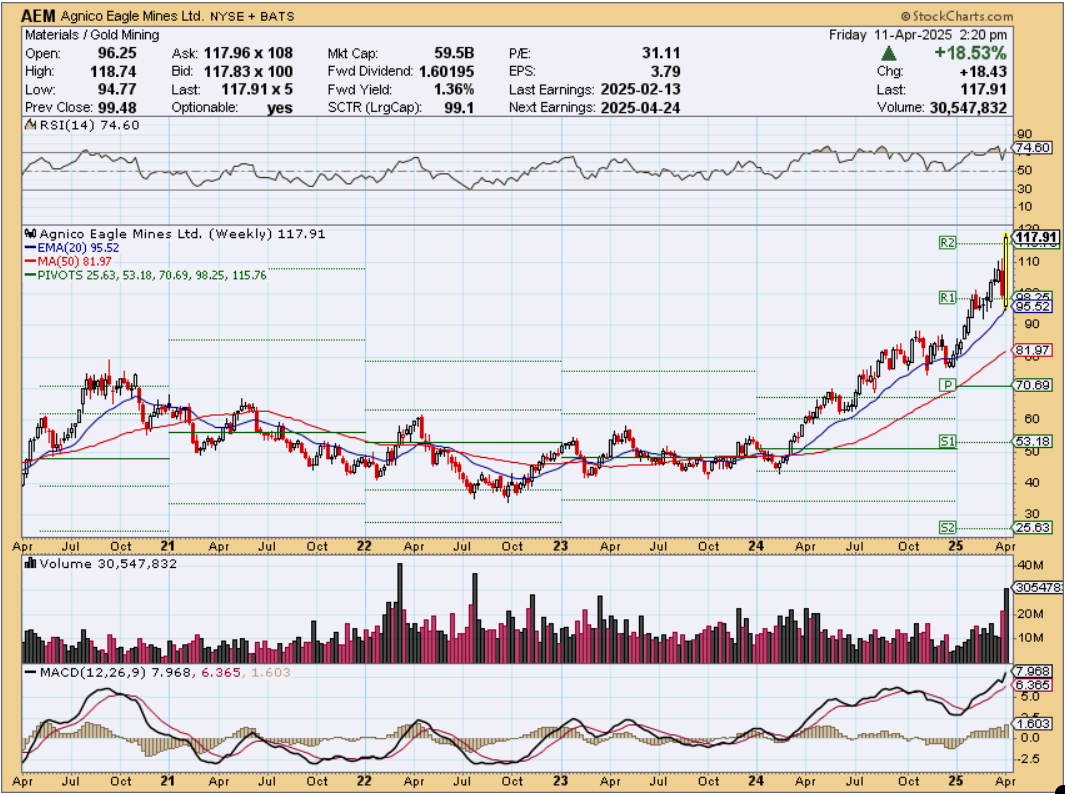Click the 95.52 EMA axis value flag

click(1032, 306)
